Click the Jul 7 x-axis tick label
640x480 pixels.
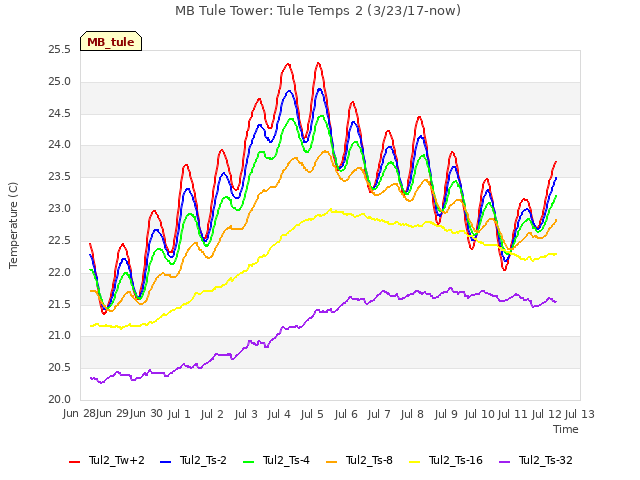coord(379,414)
